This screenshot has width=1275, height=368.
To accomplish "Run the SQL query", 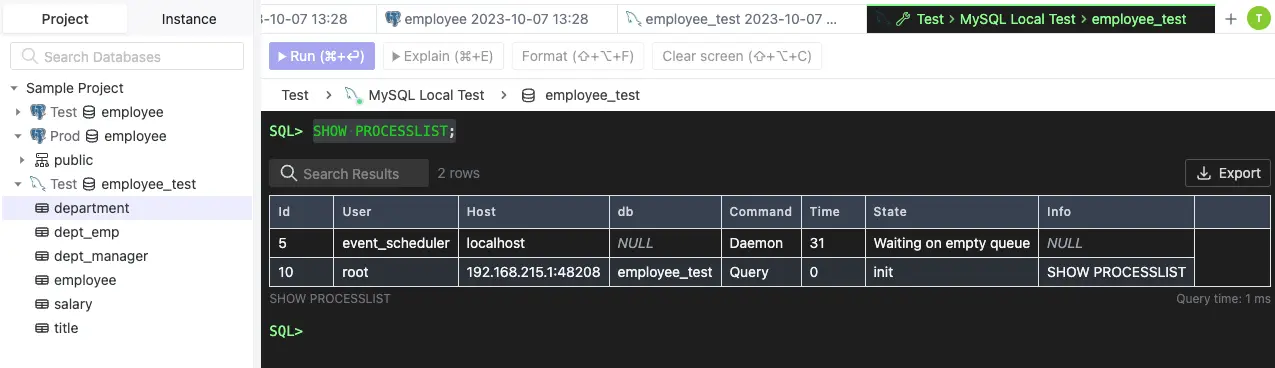I will 322,56.
